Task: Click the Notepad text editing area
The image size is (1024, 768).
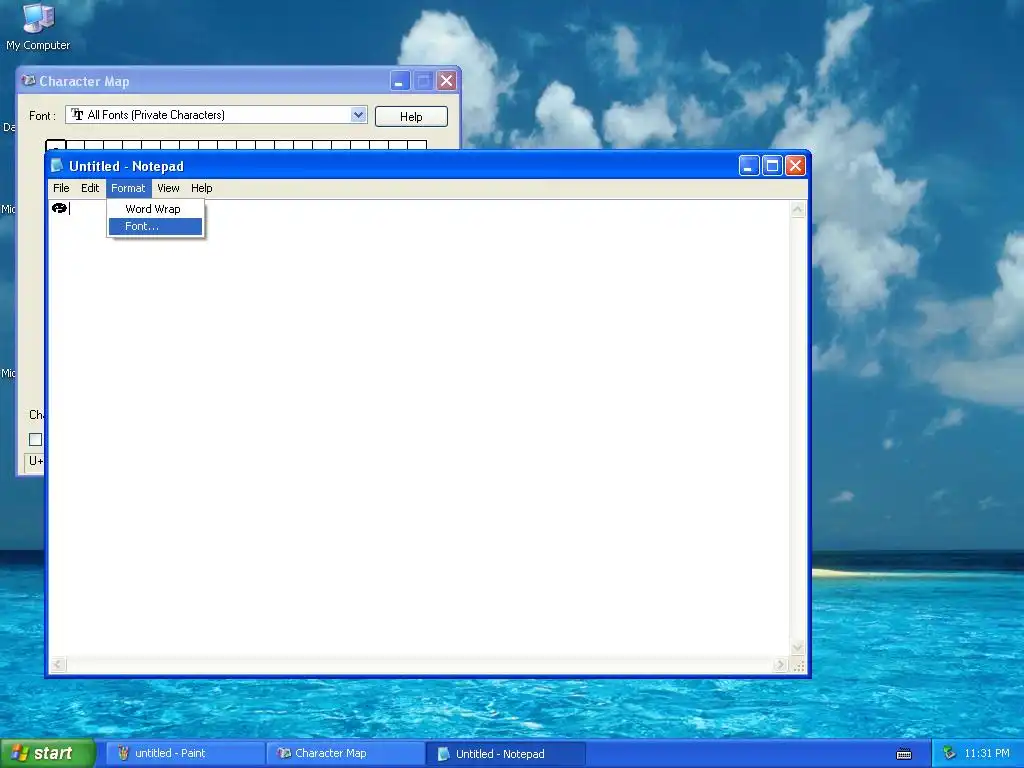Action: (x=419, y=428)
